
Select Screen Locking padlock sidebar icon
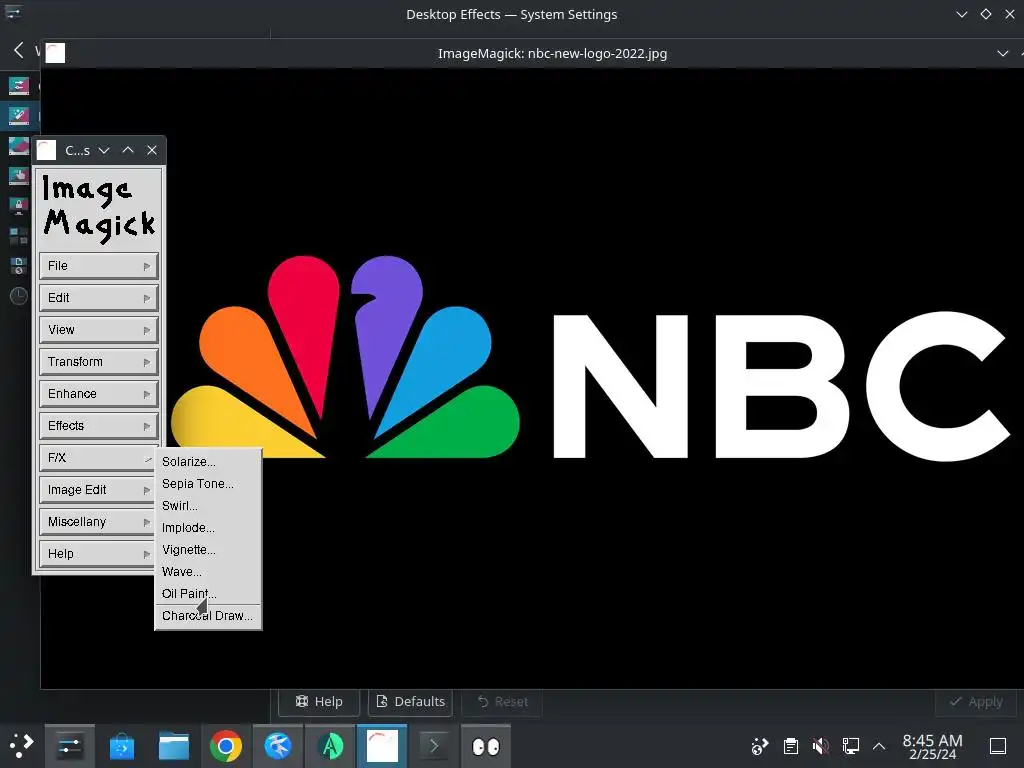[18, 206]
